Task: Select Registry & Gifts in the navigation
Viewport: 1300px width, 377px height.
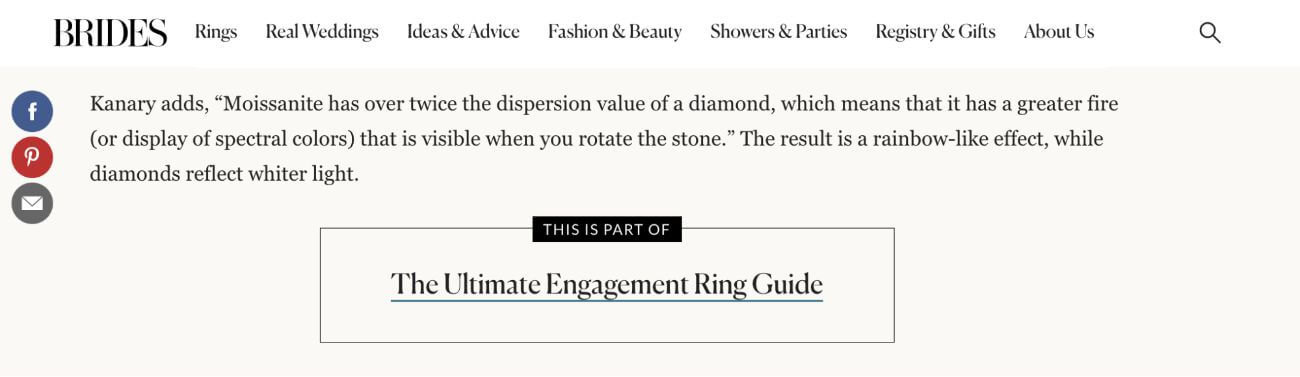Action: coord(935,32)
